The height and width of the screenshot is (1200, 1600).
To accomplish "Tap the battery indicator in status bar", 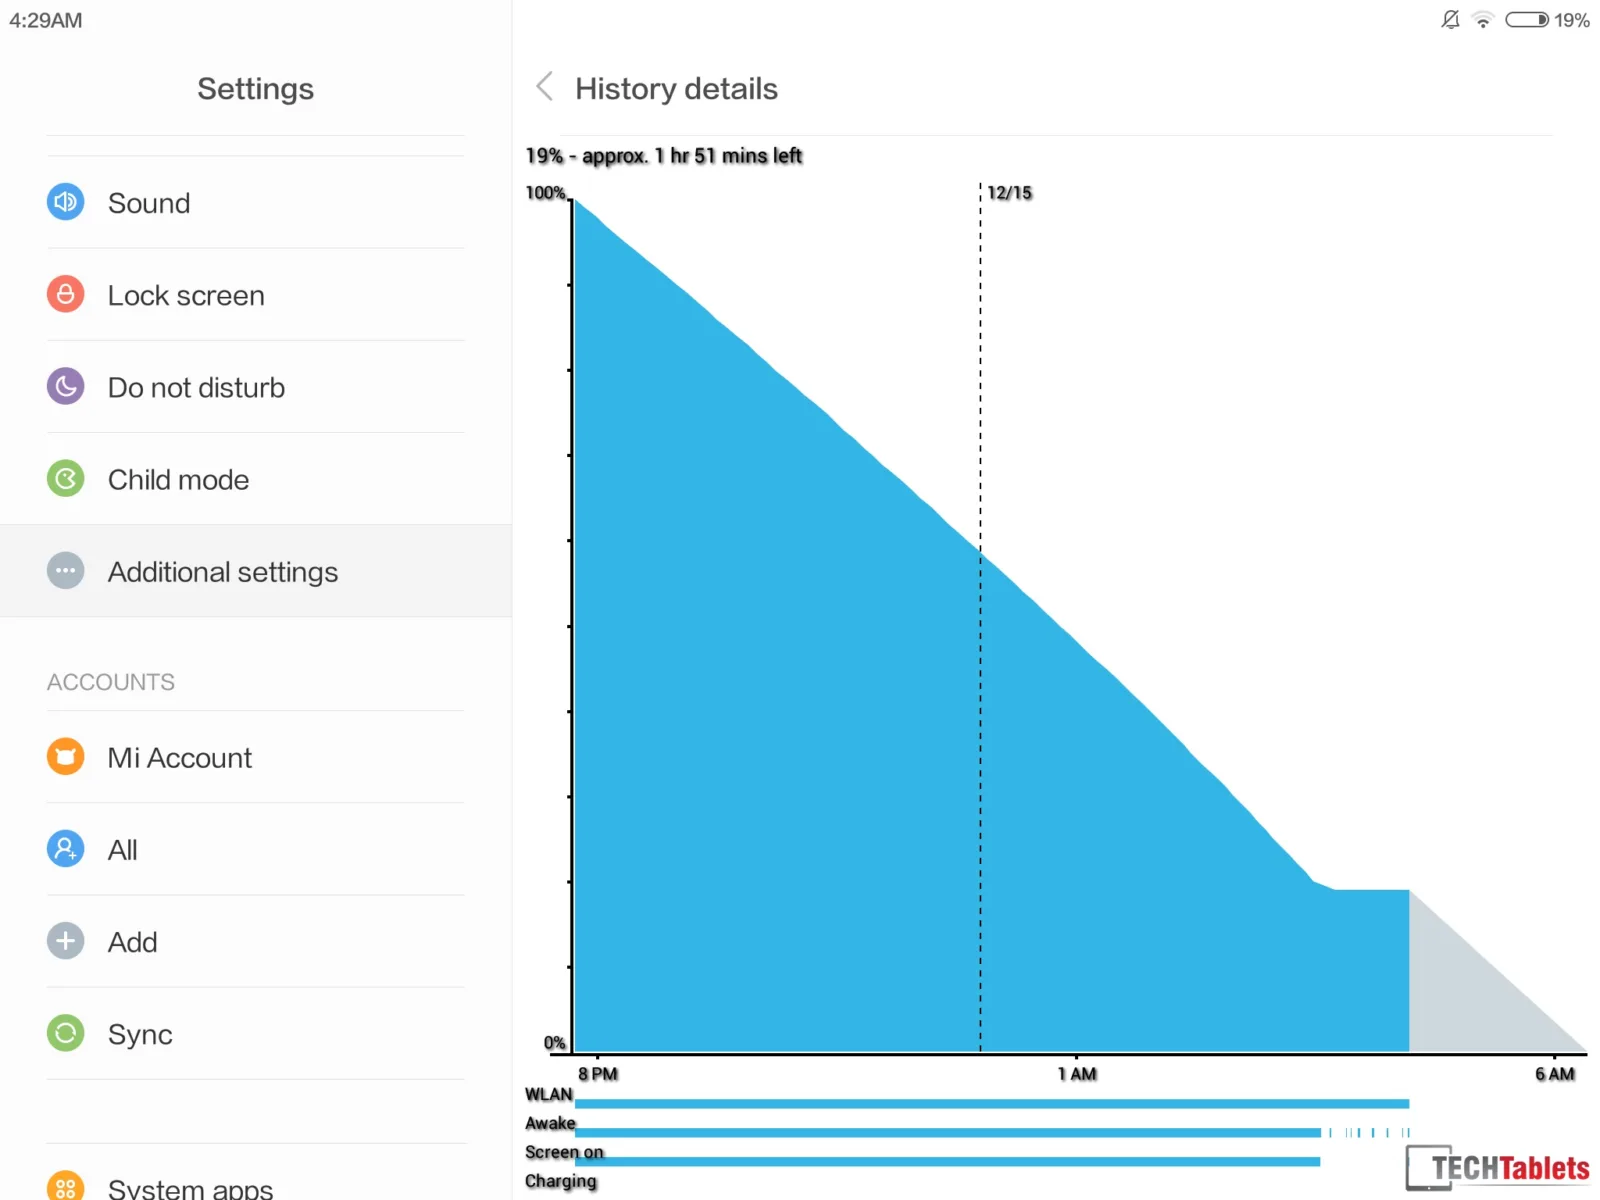I will (x=1527, y=20).
